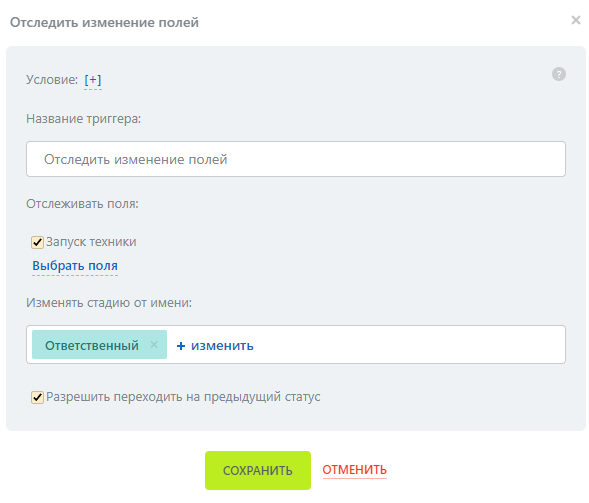Click the dialog title Отследить изменение полей
The image size is (589, 503).
pyautogui.click(x=104, y=23)
